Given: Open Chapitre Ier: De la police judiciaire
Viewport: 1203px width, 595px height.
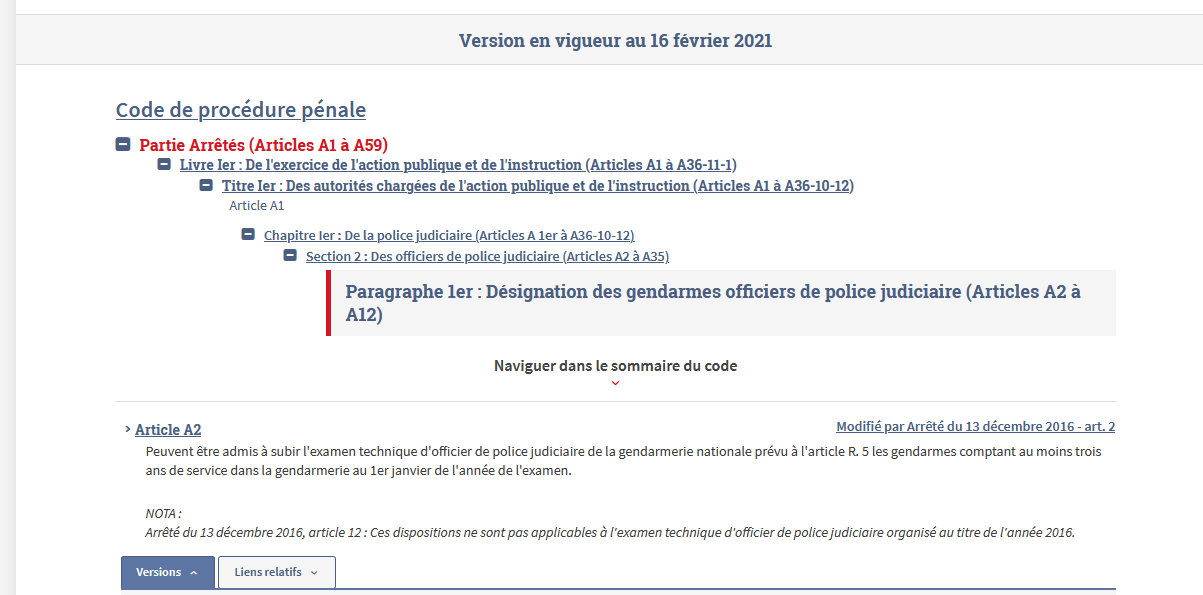Looking at the screenshot, I should click(x=449, y=236).
